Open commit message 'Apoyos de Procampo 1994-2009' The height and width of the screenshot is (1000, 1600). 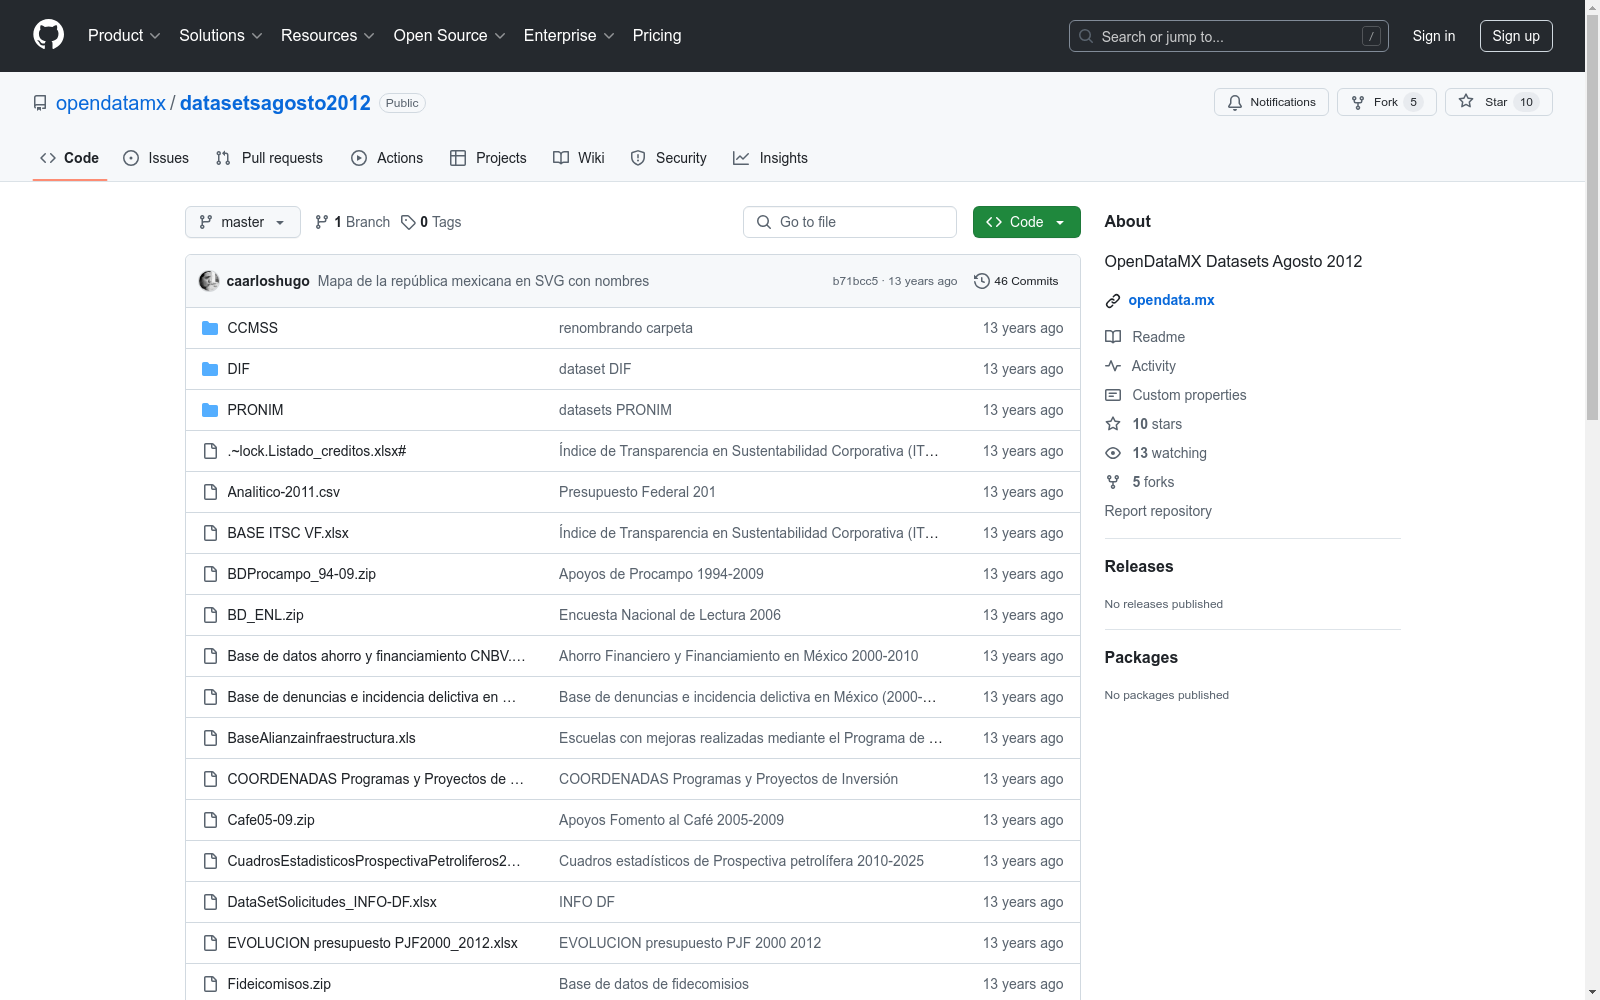point(661,574)
